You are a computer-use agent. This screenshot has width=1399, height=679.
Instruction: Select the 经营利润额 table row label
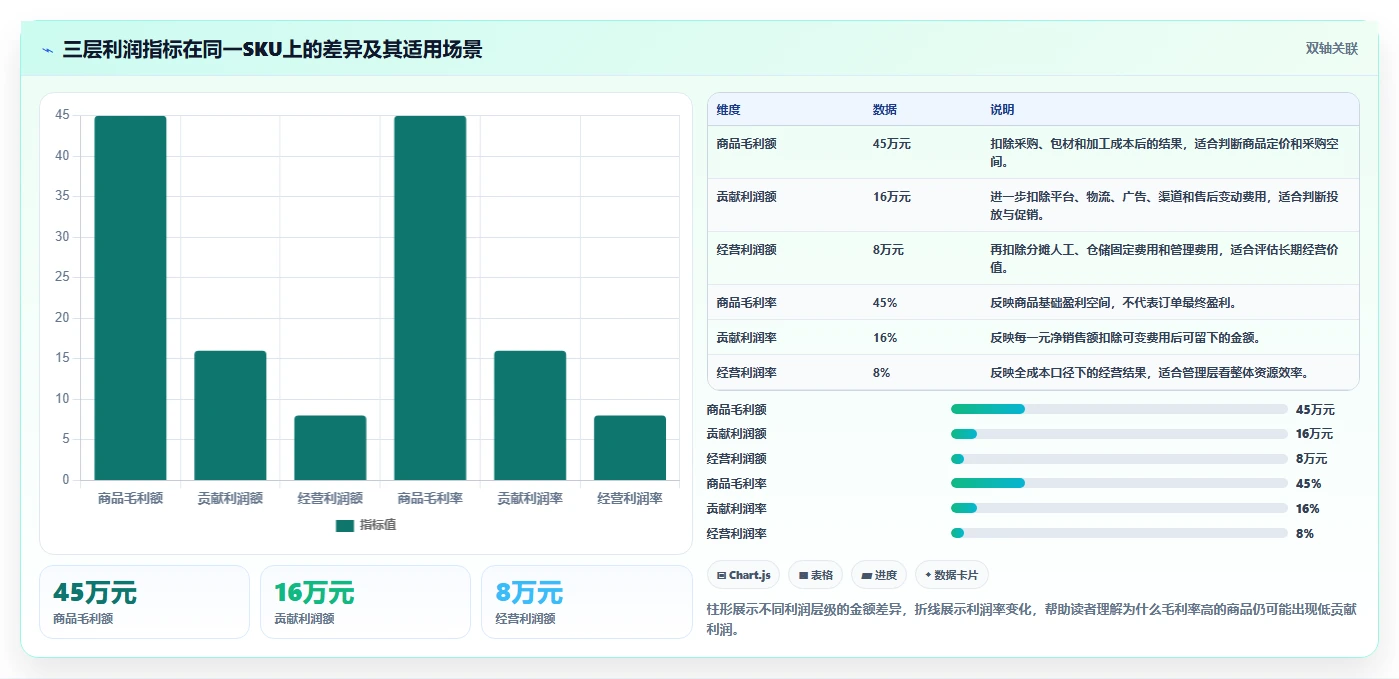746,250
